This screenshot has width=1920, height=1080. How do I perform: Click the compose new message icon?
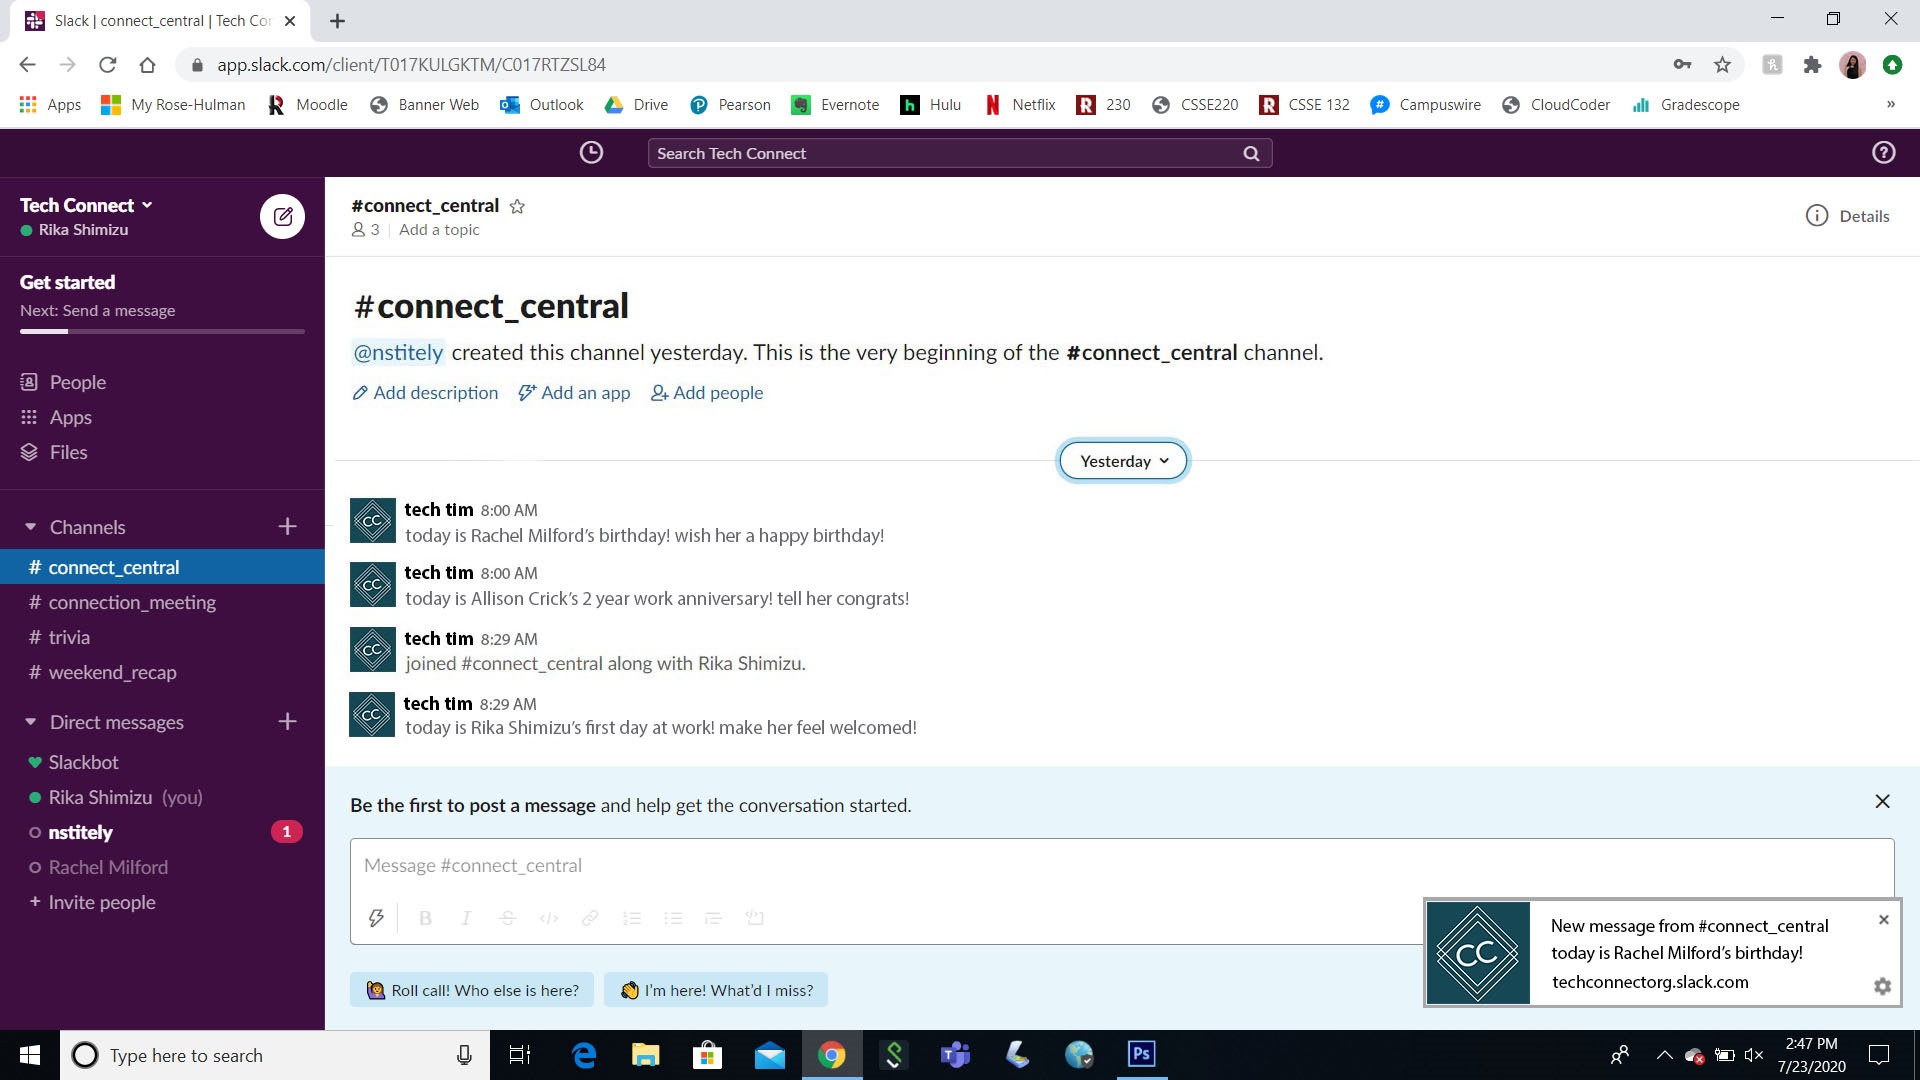click(283, 216)
